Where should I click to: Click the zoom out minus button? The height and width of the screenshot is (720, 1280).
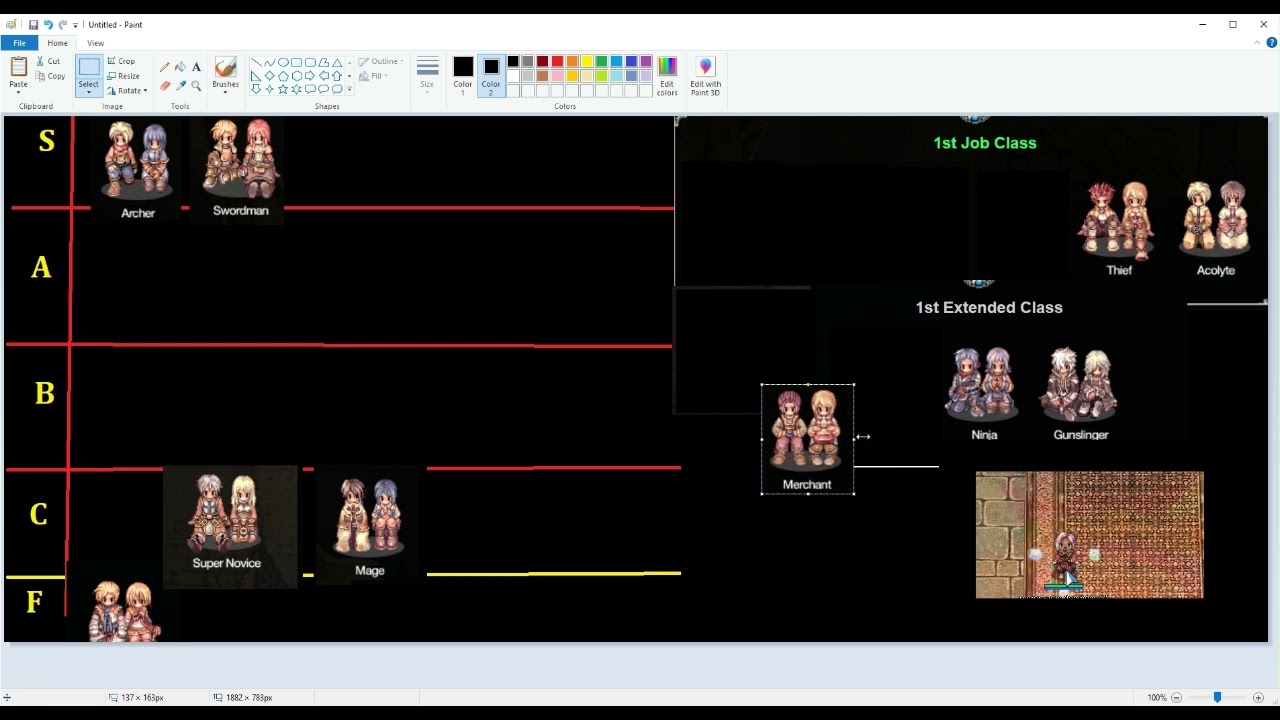pyautogui.click(x=1176, y=698)
